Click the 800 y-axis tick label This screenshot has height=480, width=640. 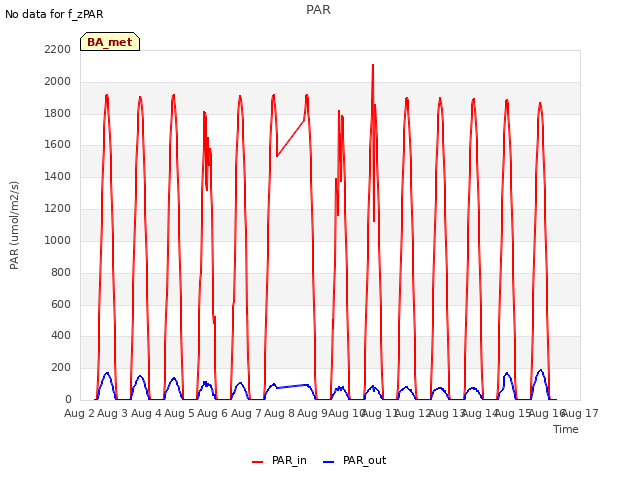point(61,272)
